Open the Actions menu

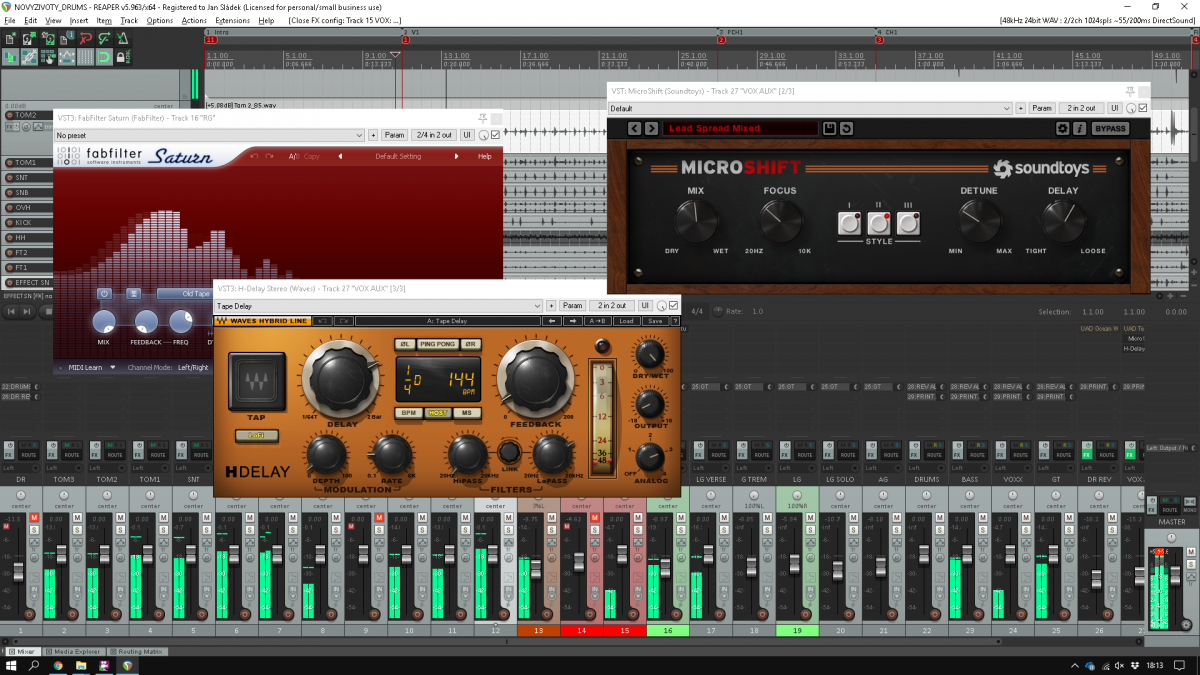point(195,20)
